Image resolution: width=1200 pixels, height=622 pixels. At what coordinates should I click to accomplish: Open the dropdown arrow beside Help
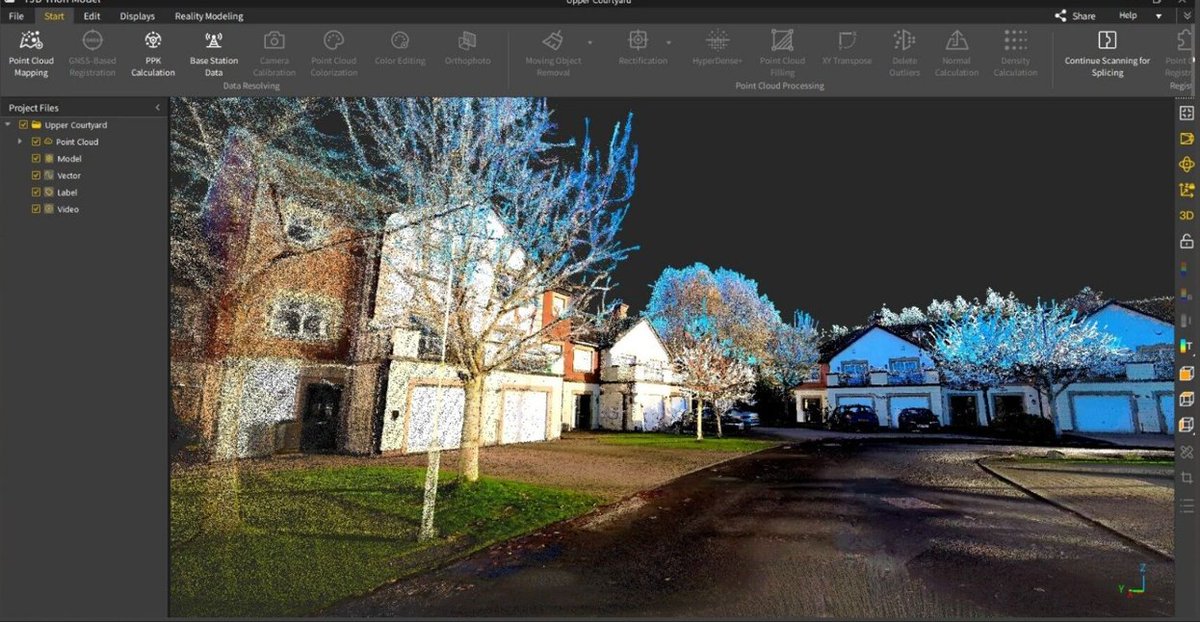[1159, 16]
